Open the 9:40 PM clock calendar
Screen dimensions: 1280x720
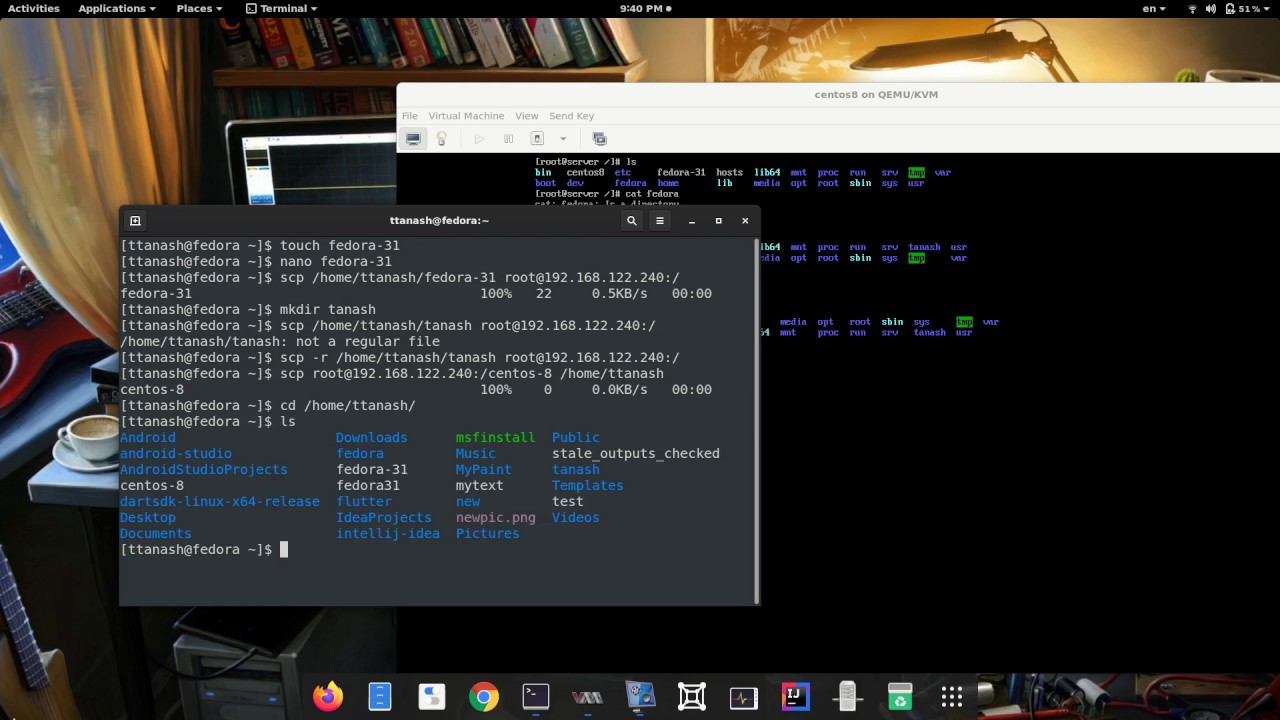point(645,8)
